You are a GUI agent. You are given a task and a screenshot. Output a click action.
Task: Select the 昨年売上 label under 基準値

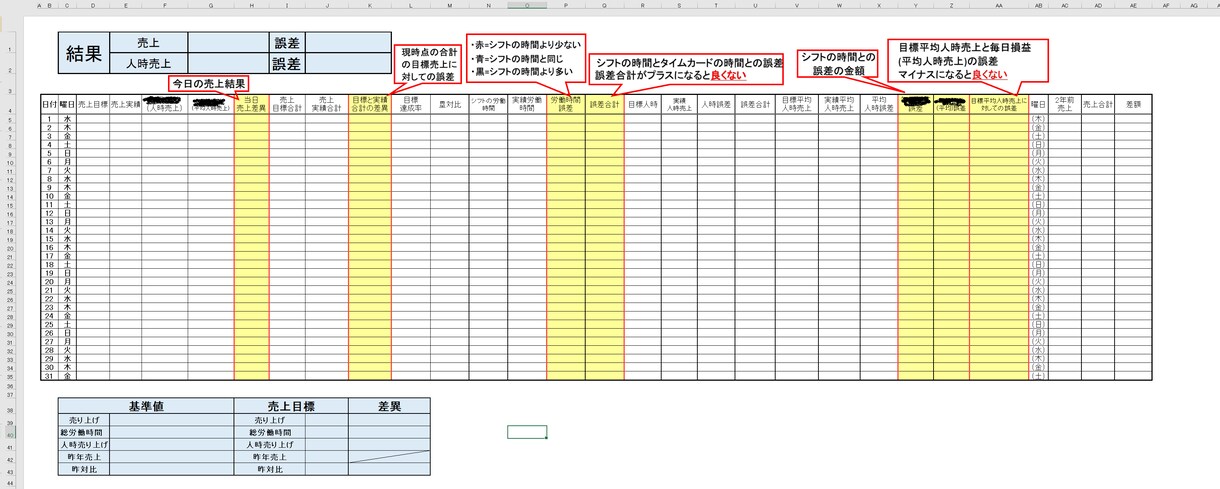point(84,456)
